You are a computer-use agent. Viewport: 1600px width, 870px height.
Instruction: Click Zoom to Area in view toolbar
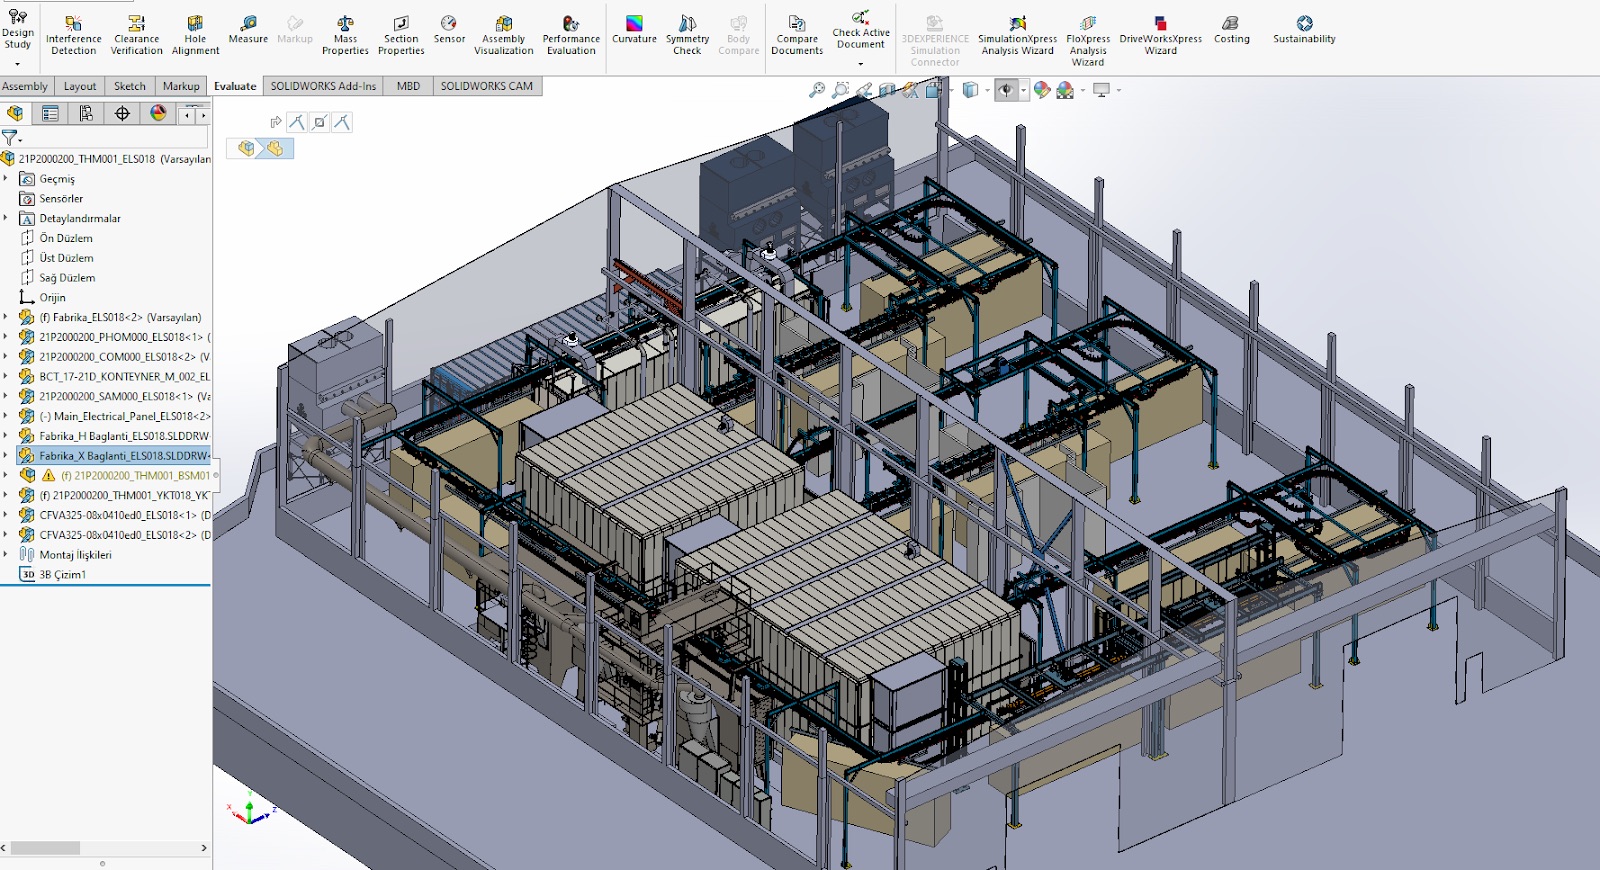840,90
